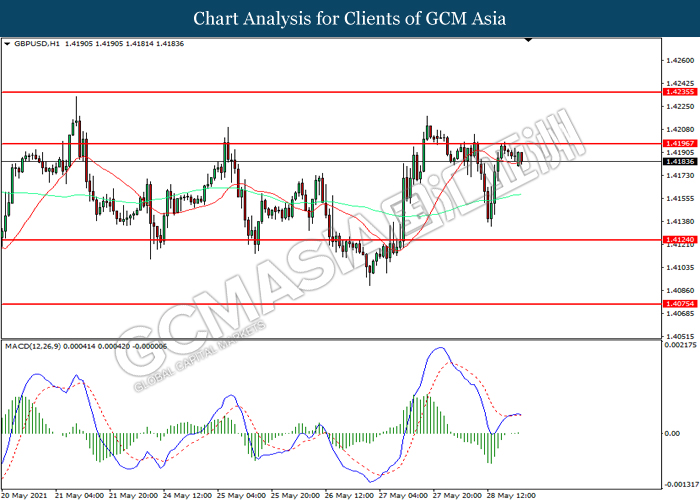Click the 1.42600 price scale value

coord(680,61)
